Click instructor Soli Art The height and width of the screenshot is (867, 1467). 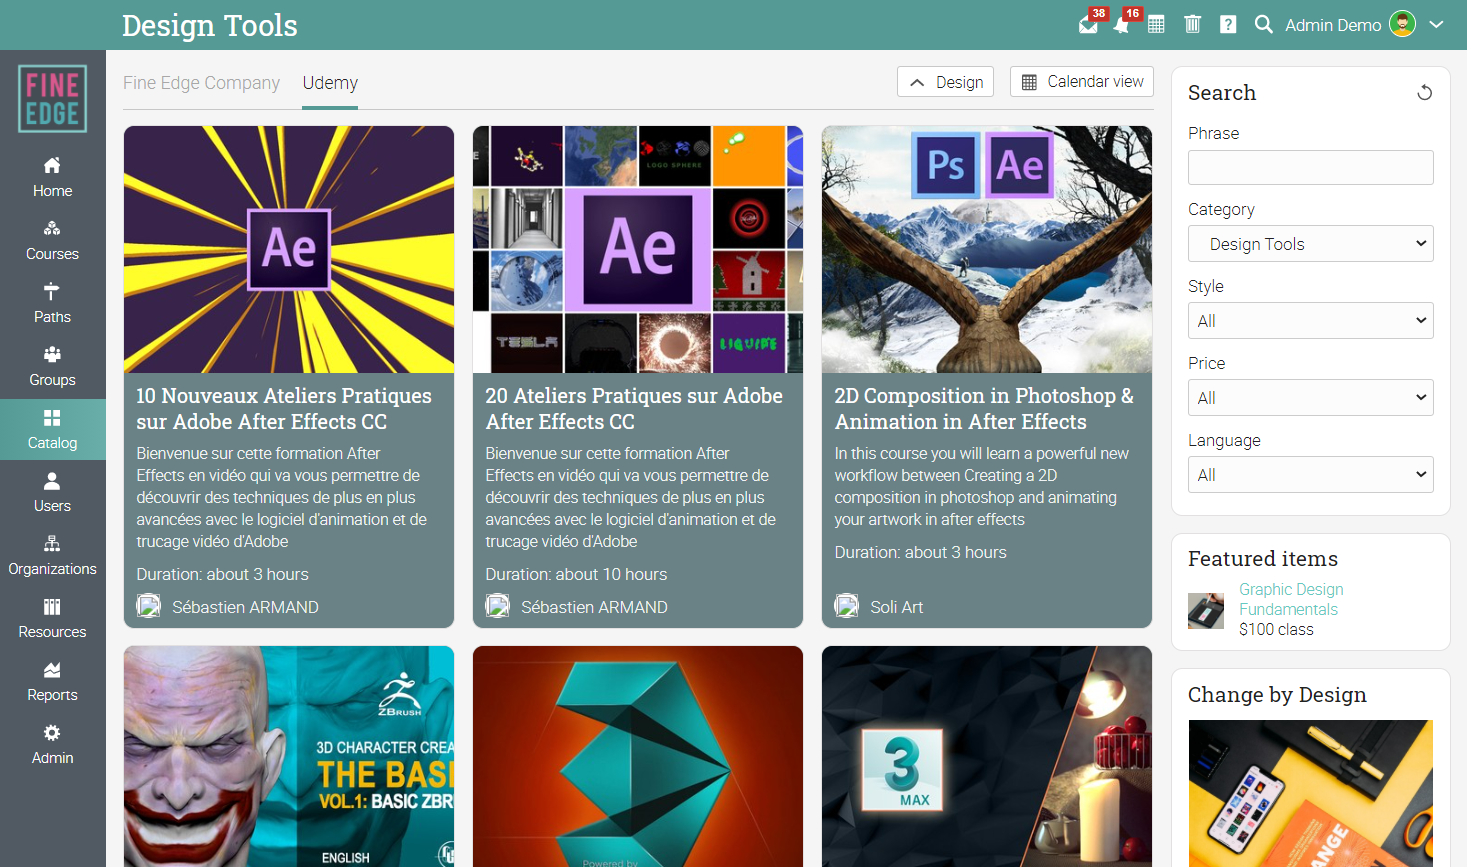click(x=896, y=607)
